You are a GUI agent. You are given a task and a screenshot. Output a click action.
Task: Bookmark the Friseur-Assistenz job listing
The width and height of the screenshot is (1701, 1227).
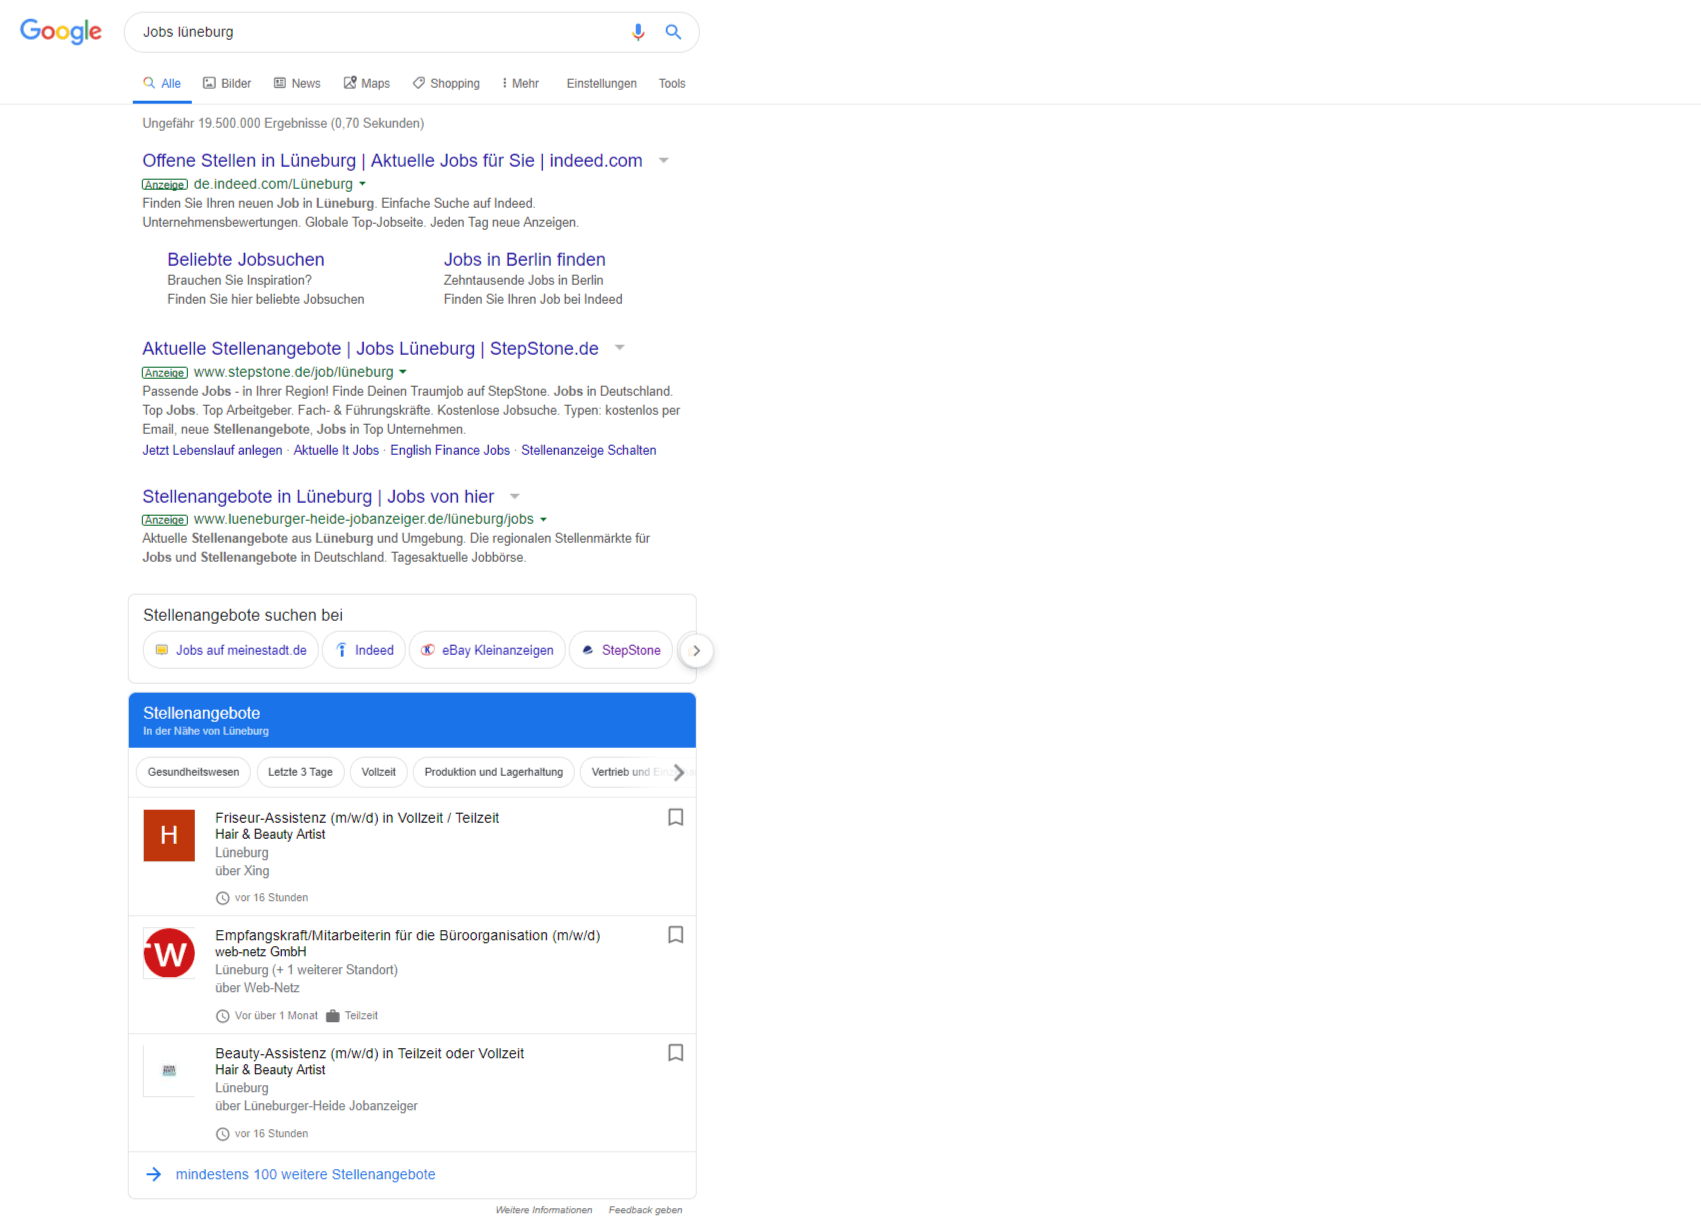pos(676,817)
